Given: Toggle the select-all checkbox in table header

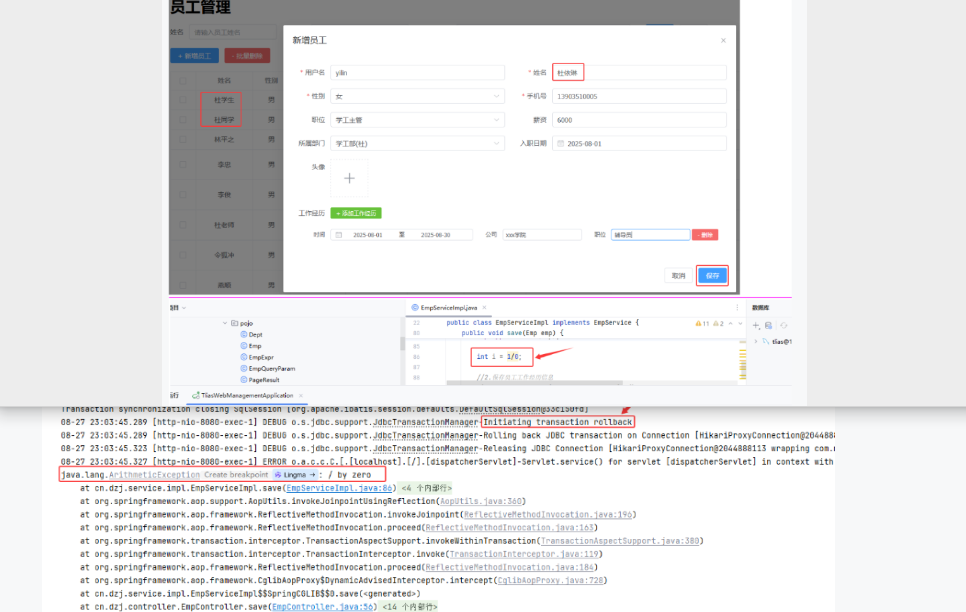Looking at the screenshot, I should [182, 80].
